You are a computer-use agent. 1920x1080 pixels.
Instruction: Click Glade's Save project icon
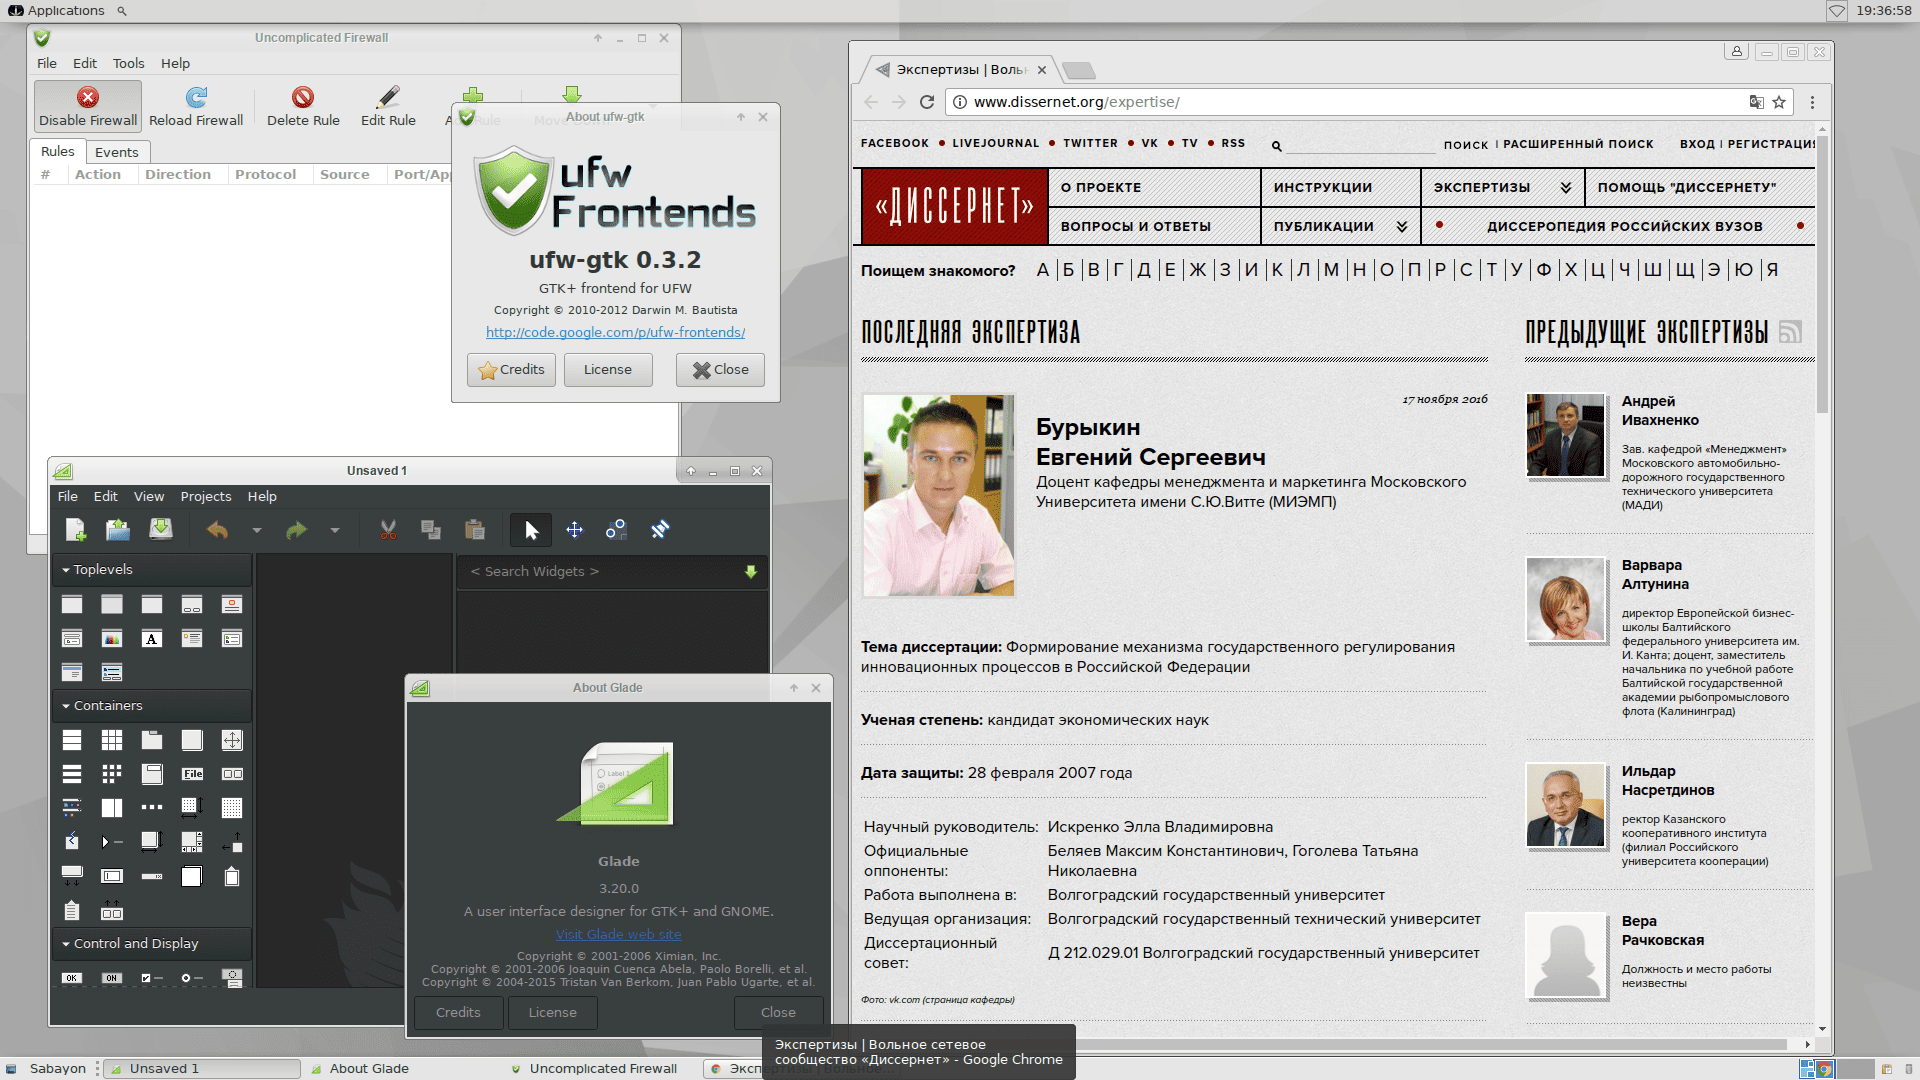[160, 530]
